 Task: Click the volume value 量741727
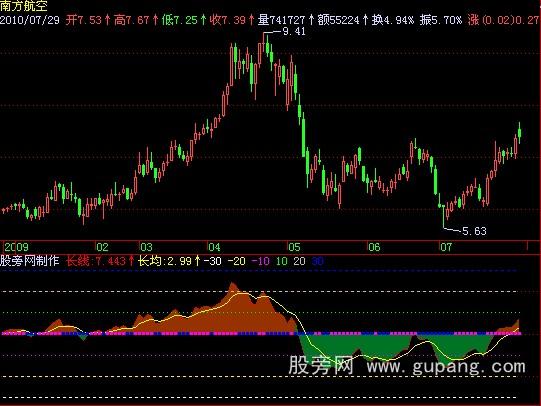click(282, 20)
